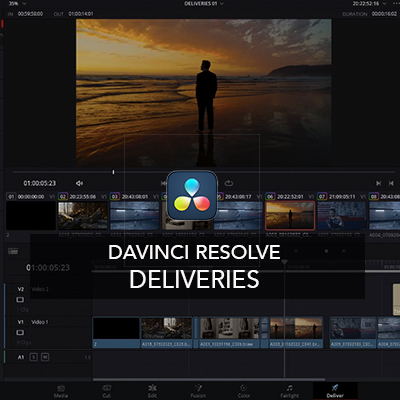Open the Media page
The height and width of the screenshot is (400, 400).
61,391
